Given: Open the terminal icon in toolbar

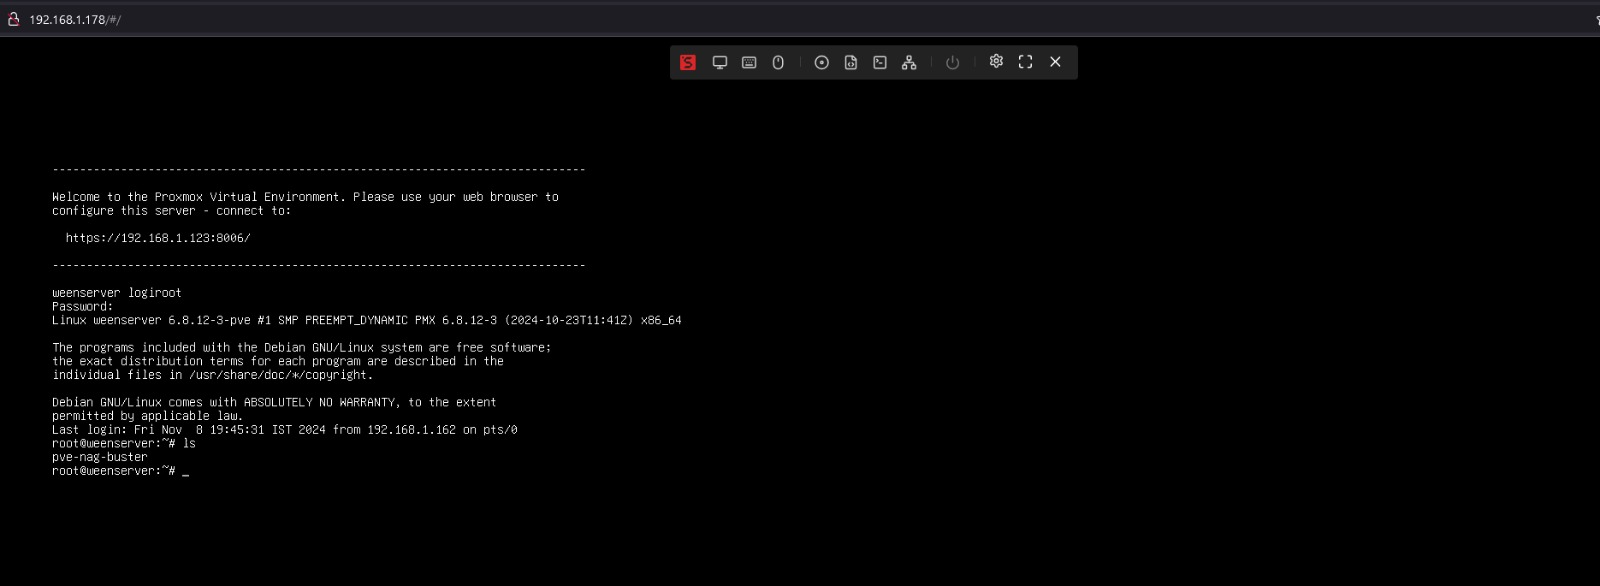Looking at the screenshot, I should point(880,62).
